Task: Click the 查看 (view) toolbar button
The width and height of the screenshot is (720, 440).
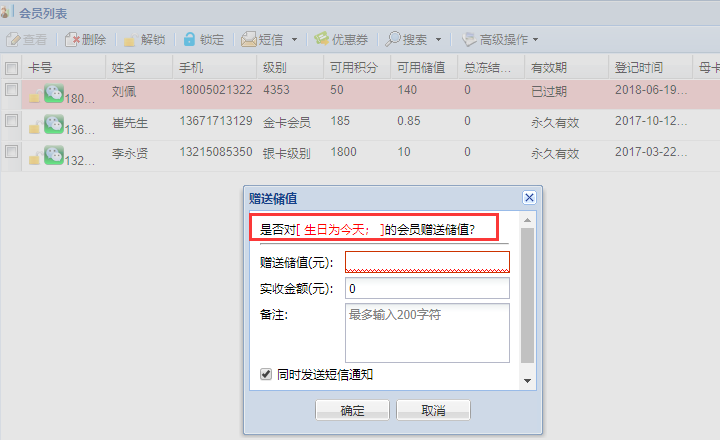Action: pos(27,39)
